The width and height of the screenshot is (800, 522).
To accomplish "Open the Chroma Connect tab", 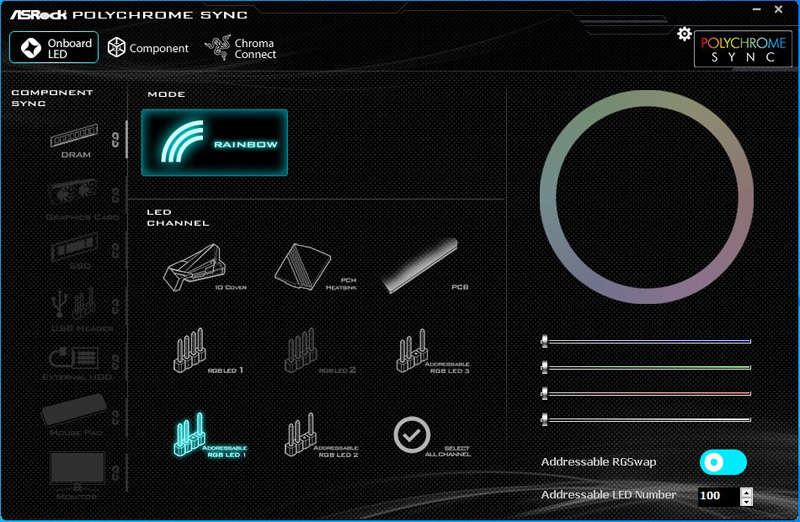I will coord(240,48).
